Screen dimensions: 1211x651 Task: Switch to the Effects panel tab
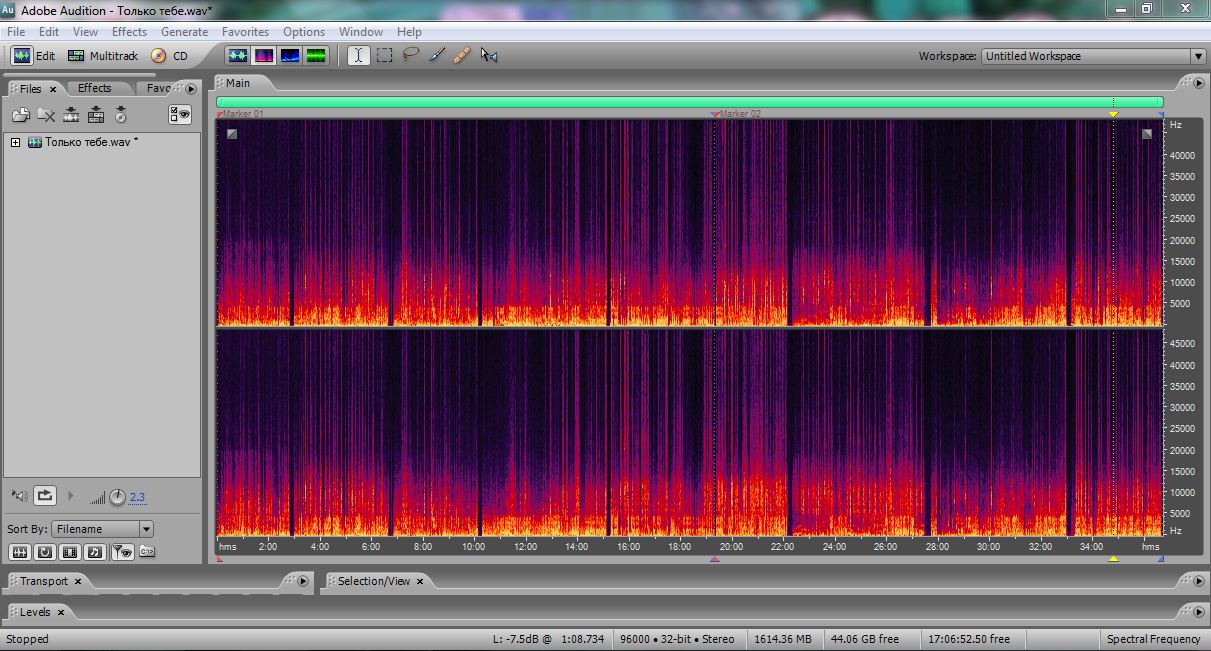point(95,88)
